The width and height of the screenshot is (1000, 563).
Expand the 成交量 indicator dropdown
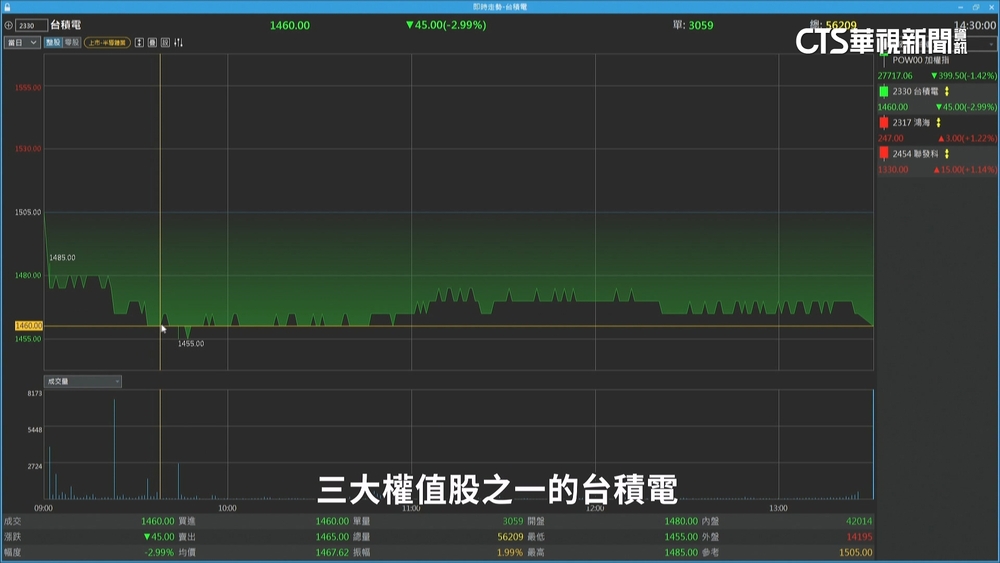[x=83, y=381]
